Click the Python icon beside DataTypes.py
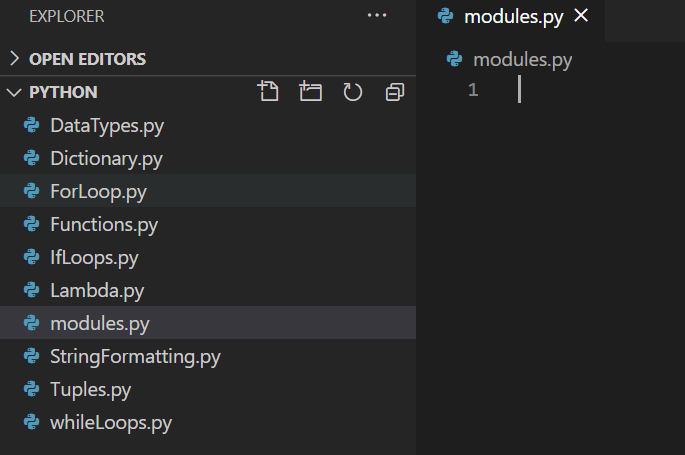Image resolution: width=685 pixels, height=455 pixels. tap(31, 125)
